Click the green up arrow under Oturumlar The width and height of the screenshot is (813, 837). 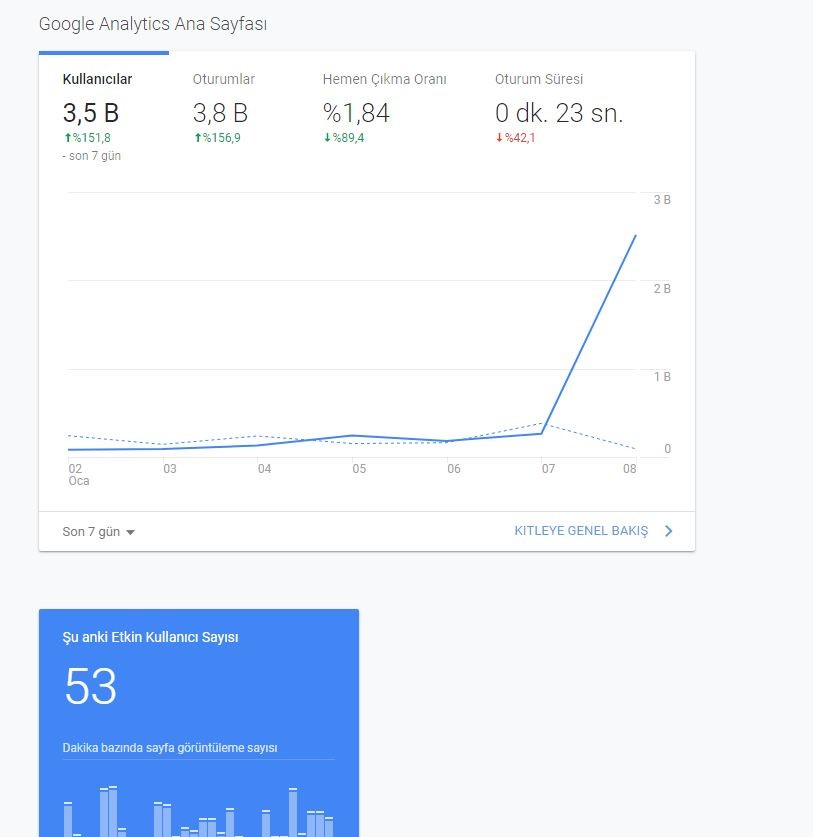click(198, 138)
